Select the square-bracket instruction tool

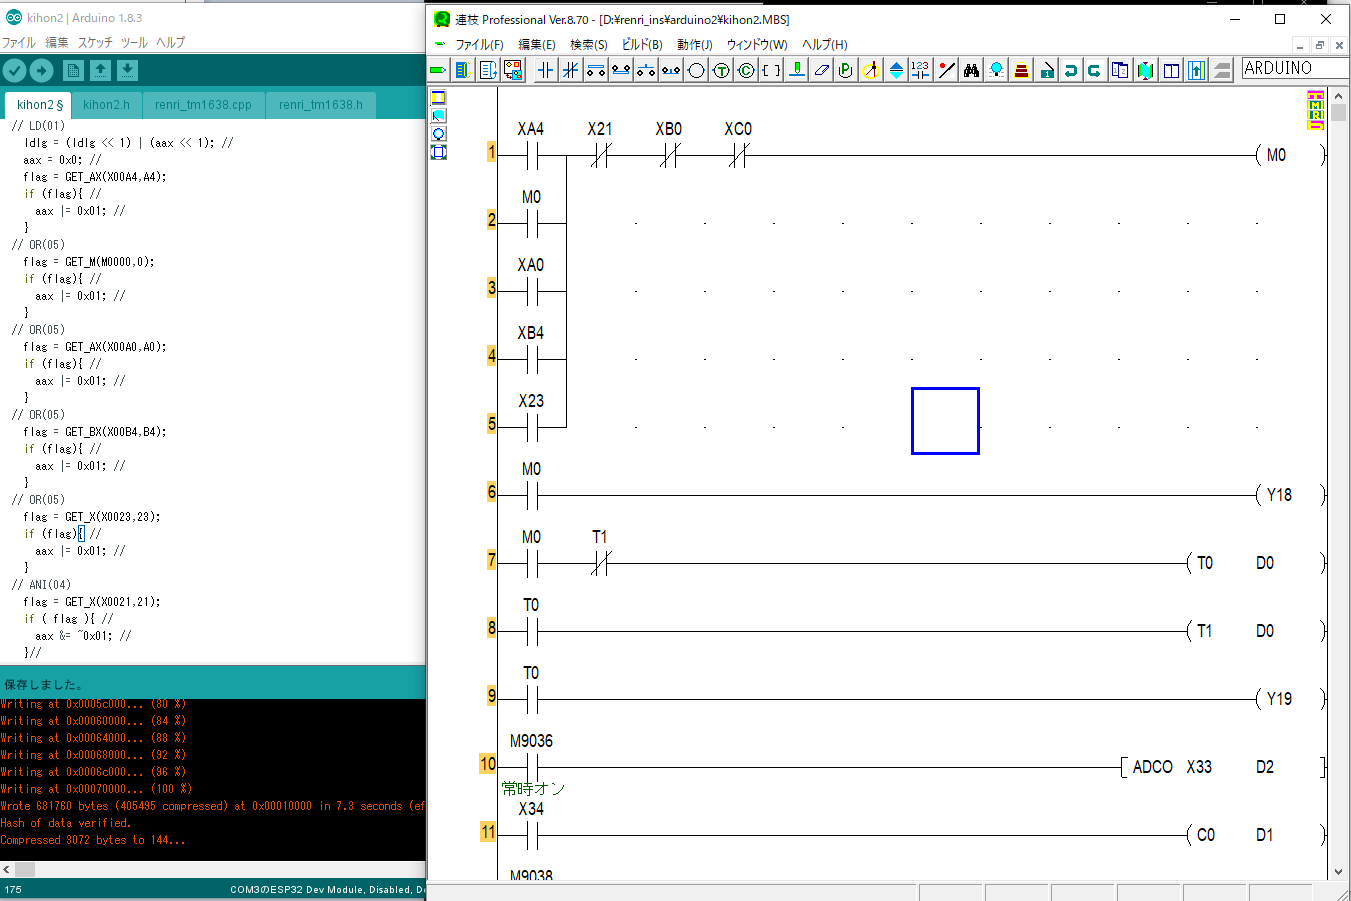pos(771,69)
